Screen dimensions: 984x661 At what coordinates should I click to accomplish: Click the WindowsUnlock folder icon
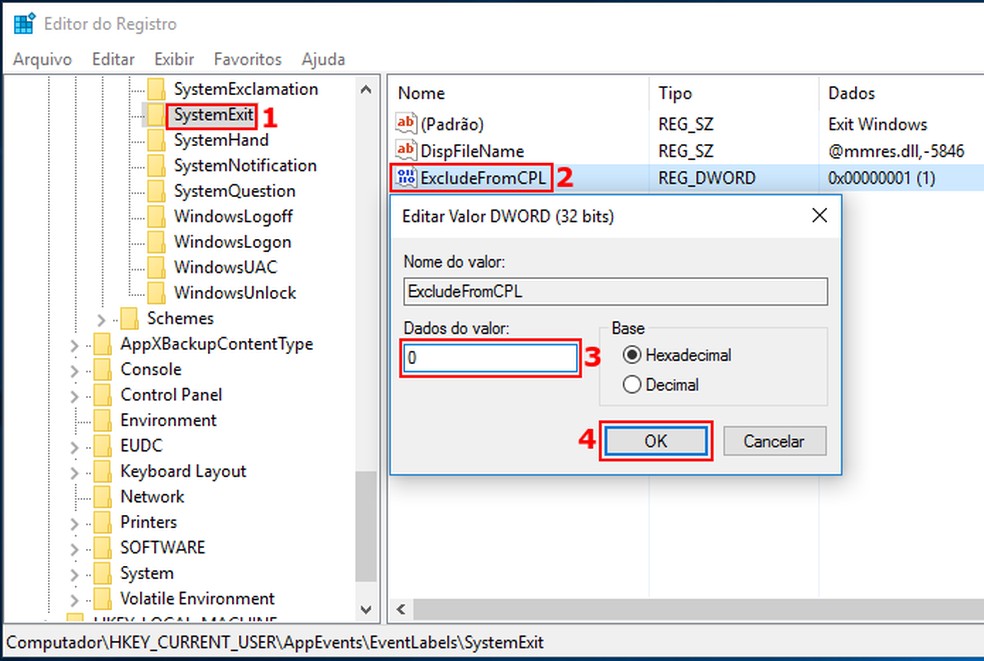pos(156,293)
